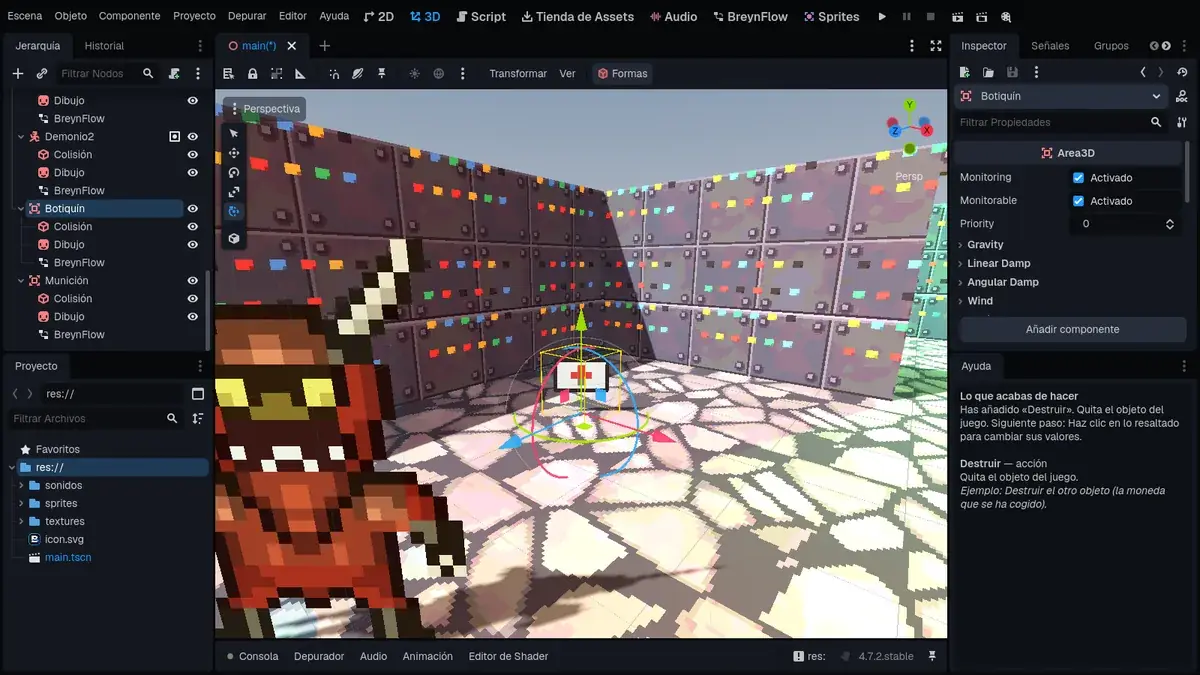1200x675 pixels.
Task: Load a resource with the folder icon
Action: pos(988,72)
